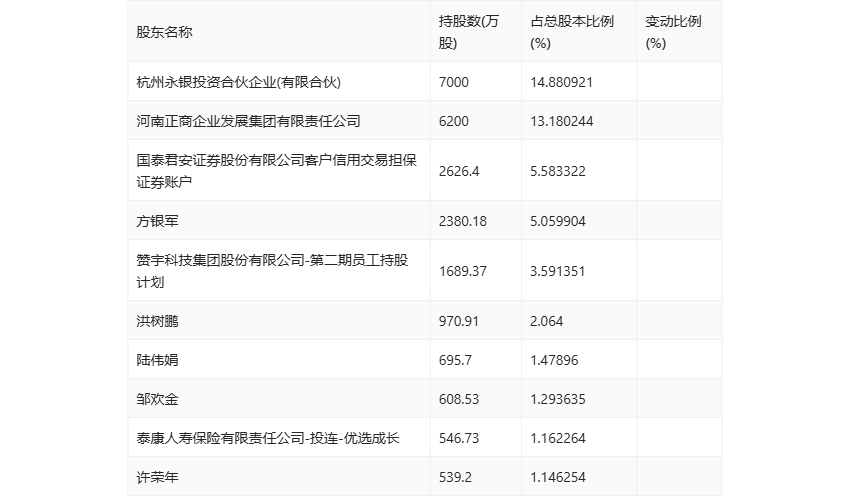Select shareholder 杭州永银投资合伙企业(有限合伙)
Viewport: 850px width, 496px height.
[x=239, y=82]
